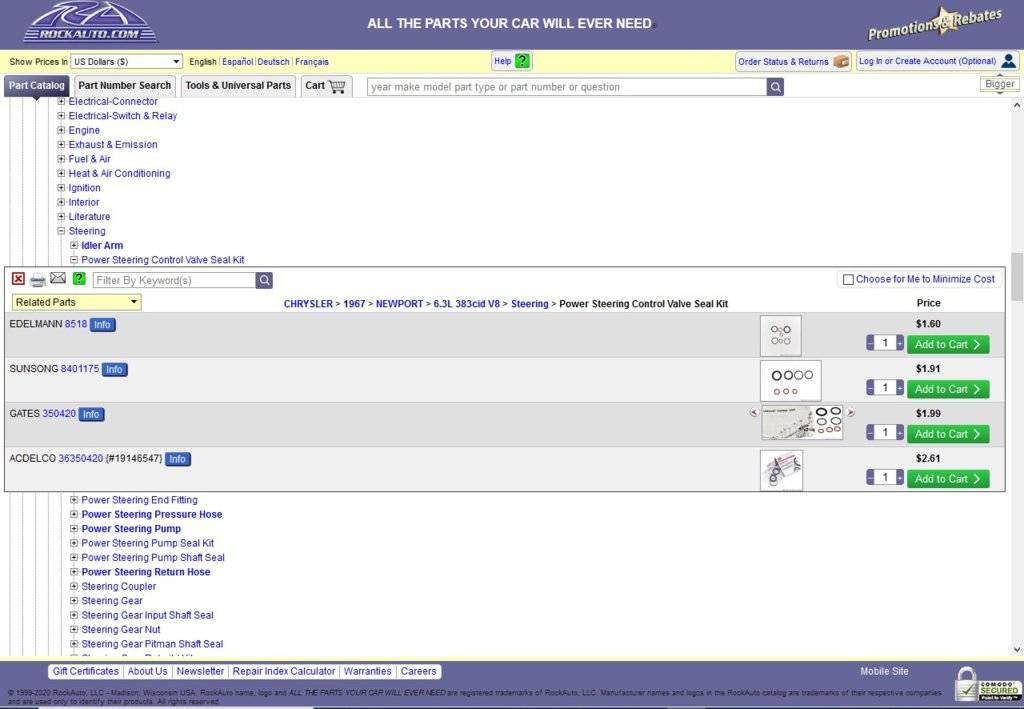Click the magnifier icon in top search bar
Viewport: 1024px width, 709px height.
click(x=775, y=87)
